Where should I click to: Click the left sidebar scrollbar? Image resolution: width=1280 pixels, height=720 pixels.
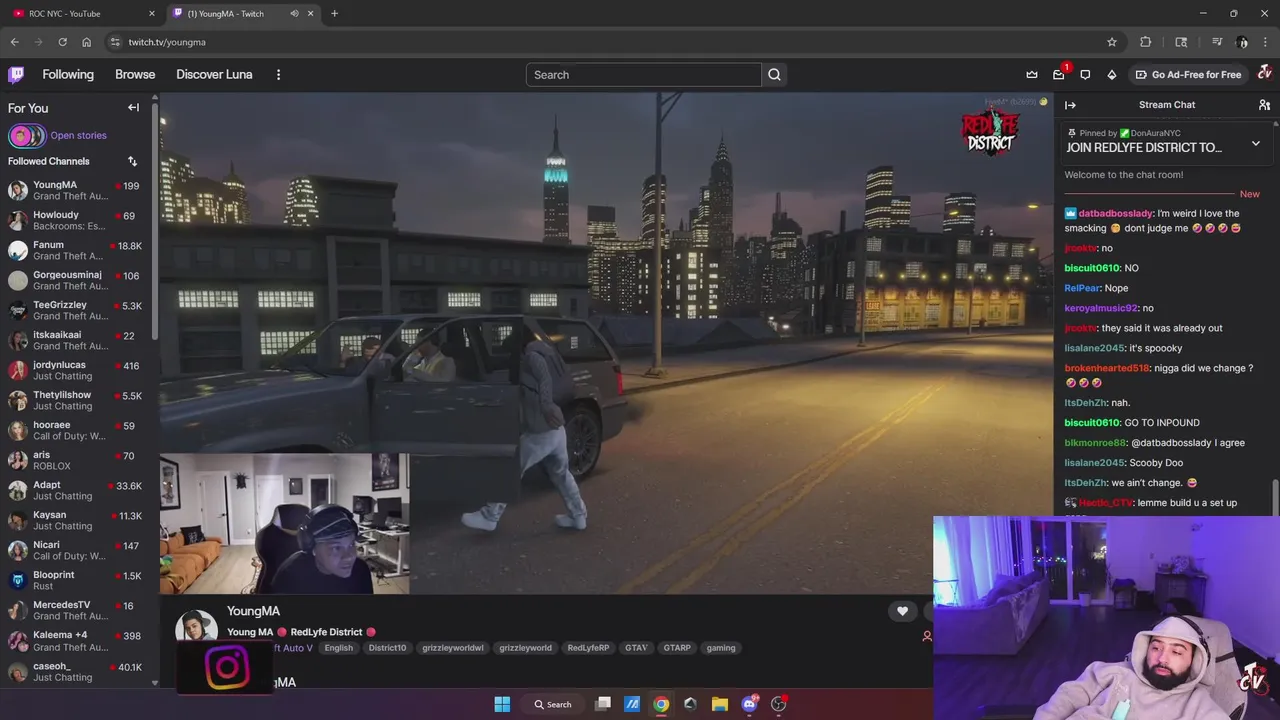tap(155, 220)
